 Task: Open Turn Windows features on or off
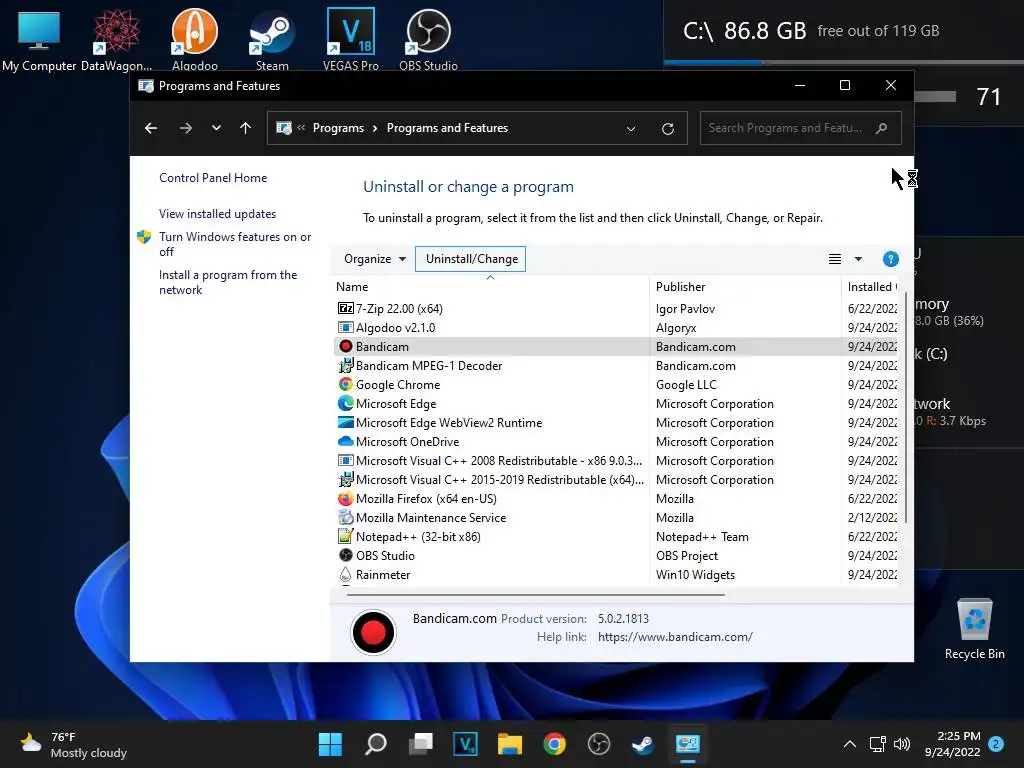234,244
